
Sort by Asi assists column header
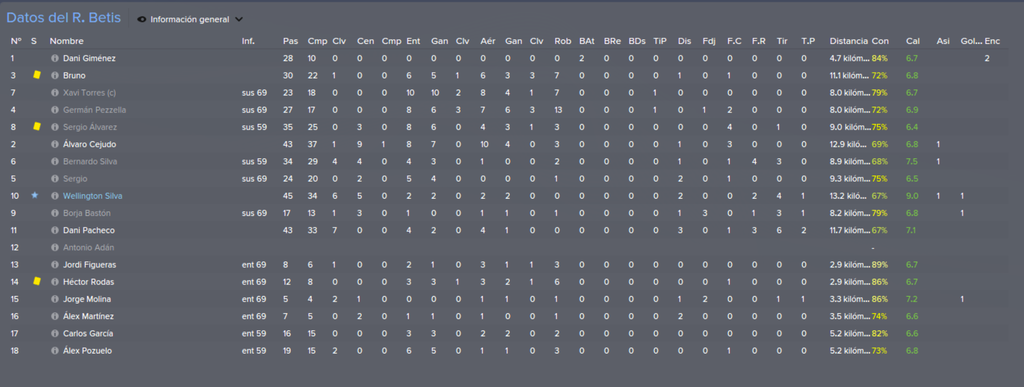pyautogui.click(x=943, y=41)
